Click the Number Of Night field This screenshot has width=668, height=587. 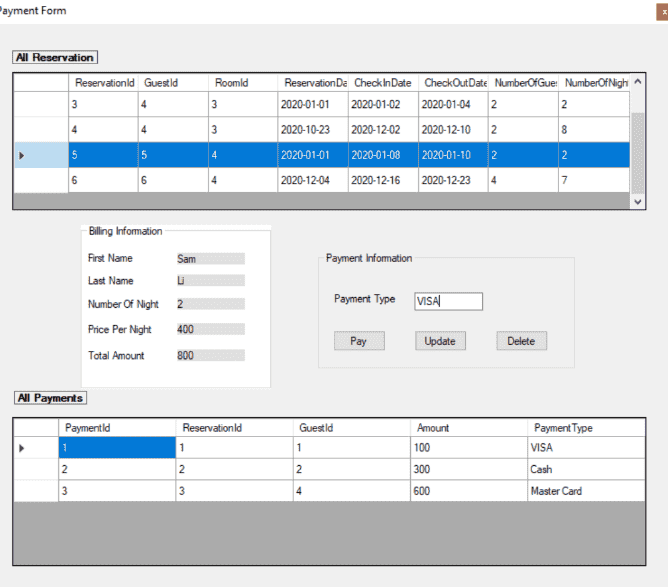[211, 304]
